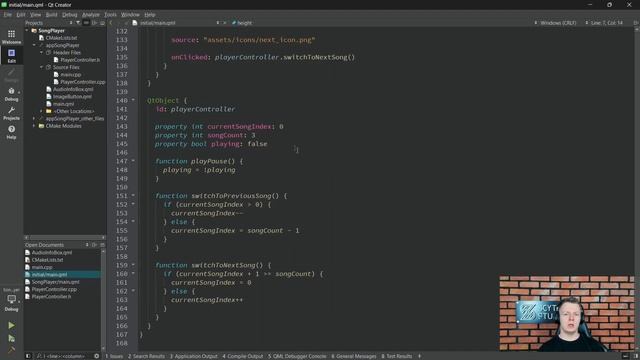640x360 pixels.
Task: Collapse the appSongPlayer target node
Action: pyautogui.click(x=34, y=45)
